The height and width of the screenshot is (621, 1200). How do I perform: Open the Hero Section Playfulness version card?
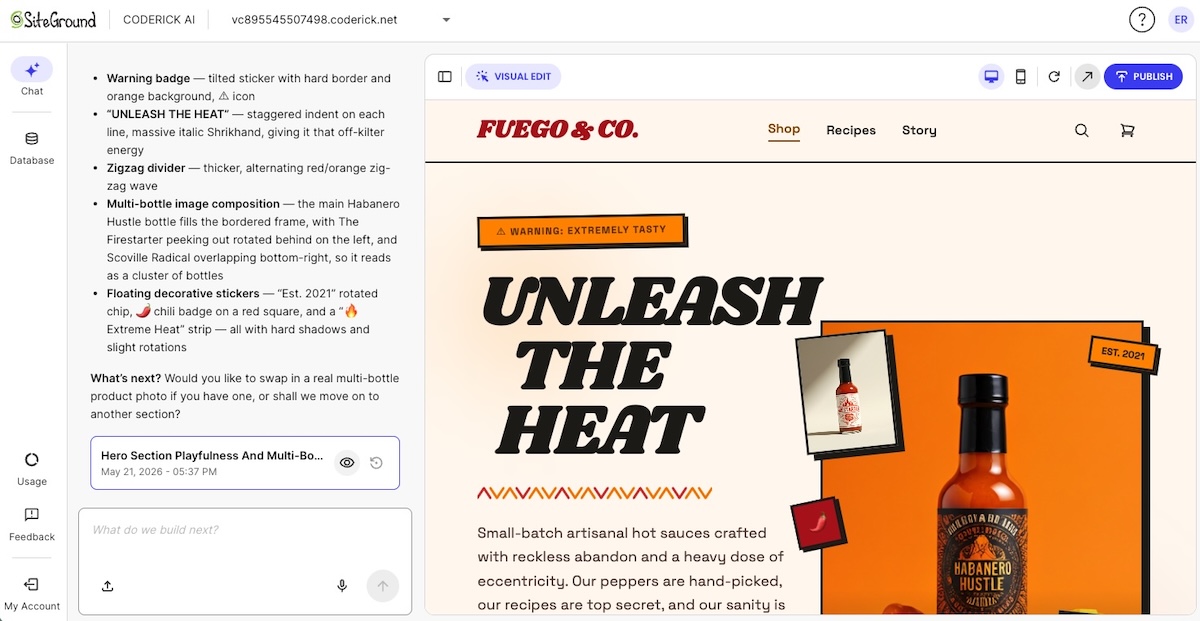coord(245,463)
